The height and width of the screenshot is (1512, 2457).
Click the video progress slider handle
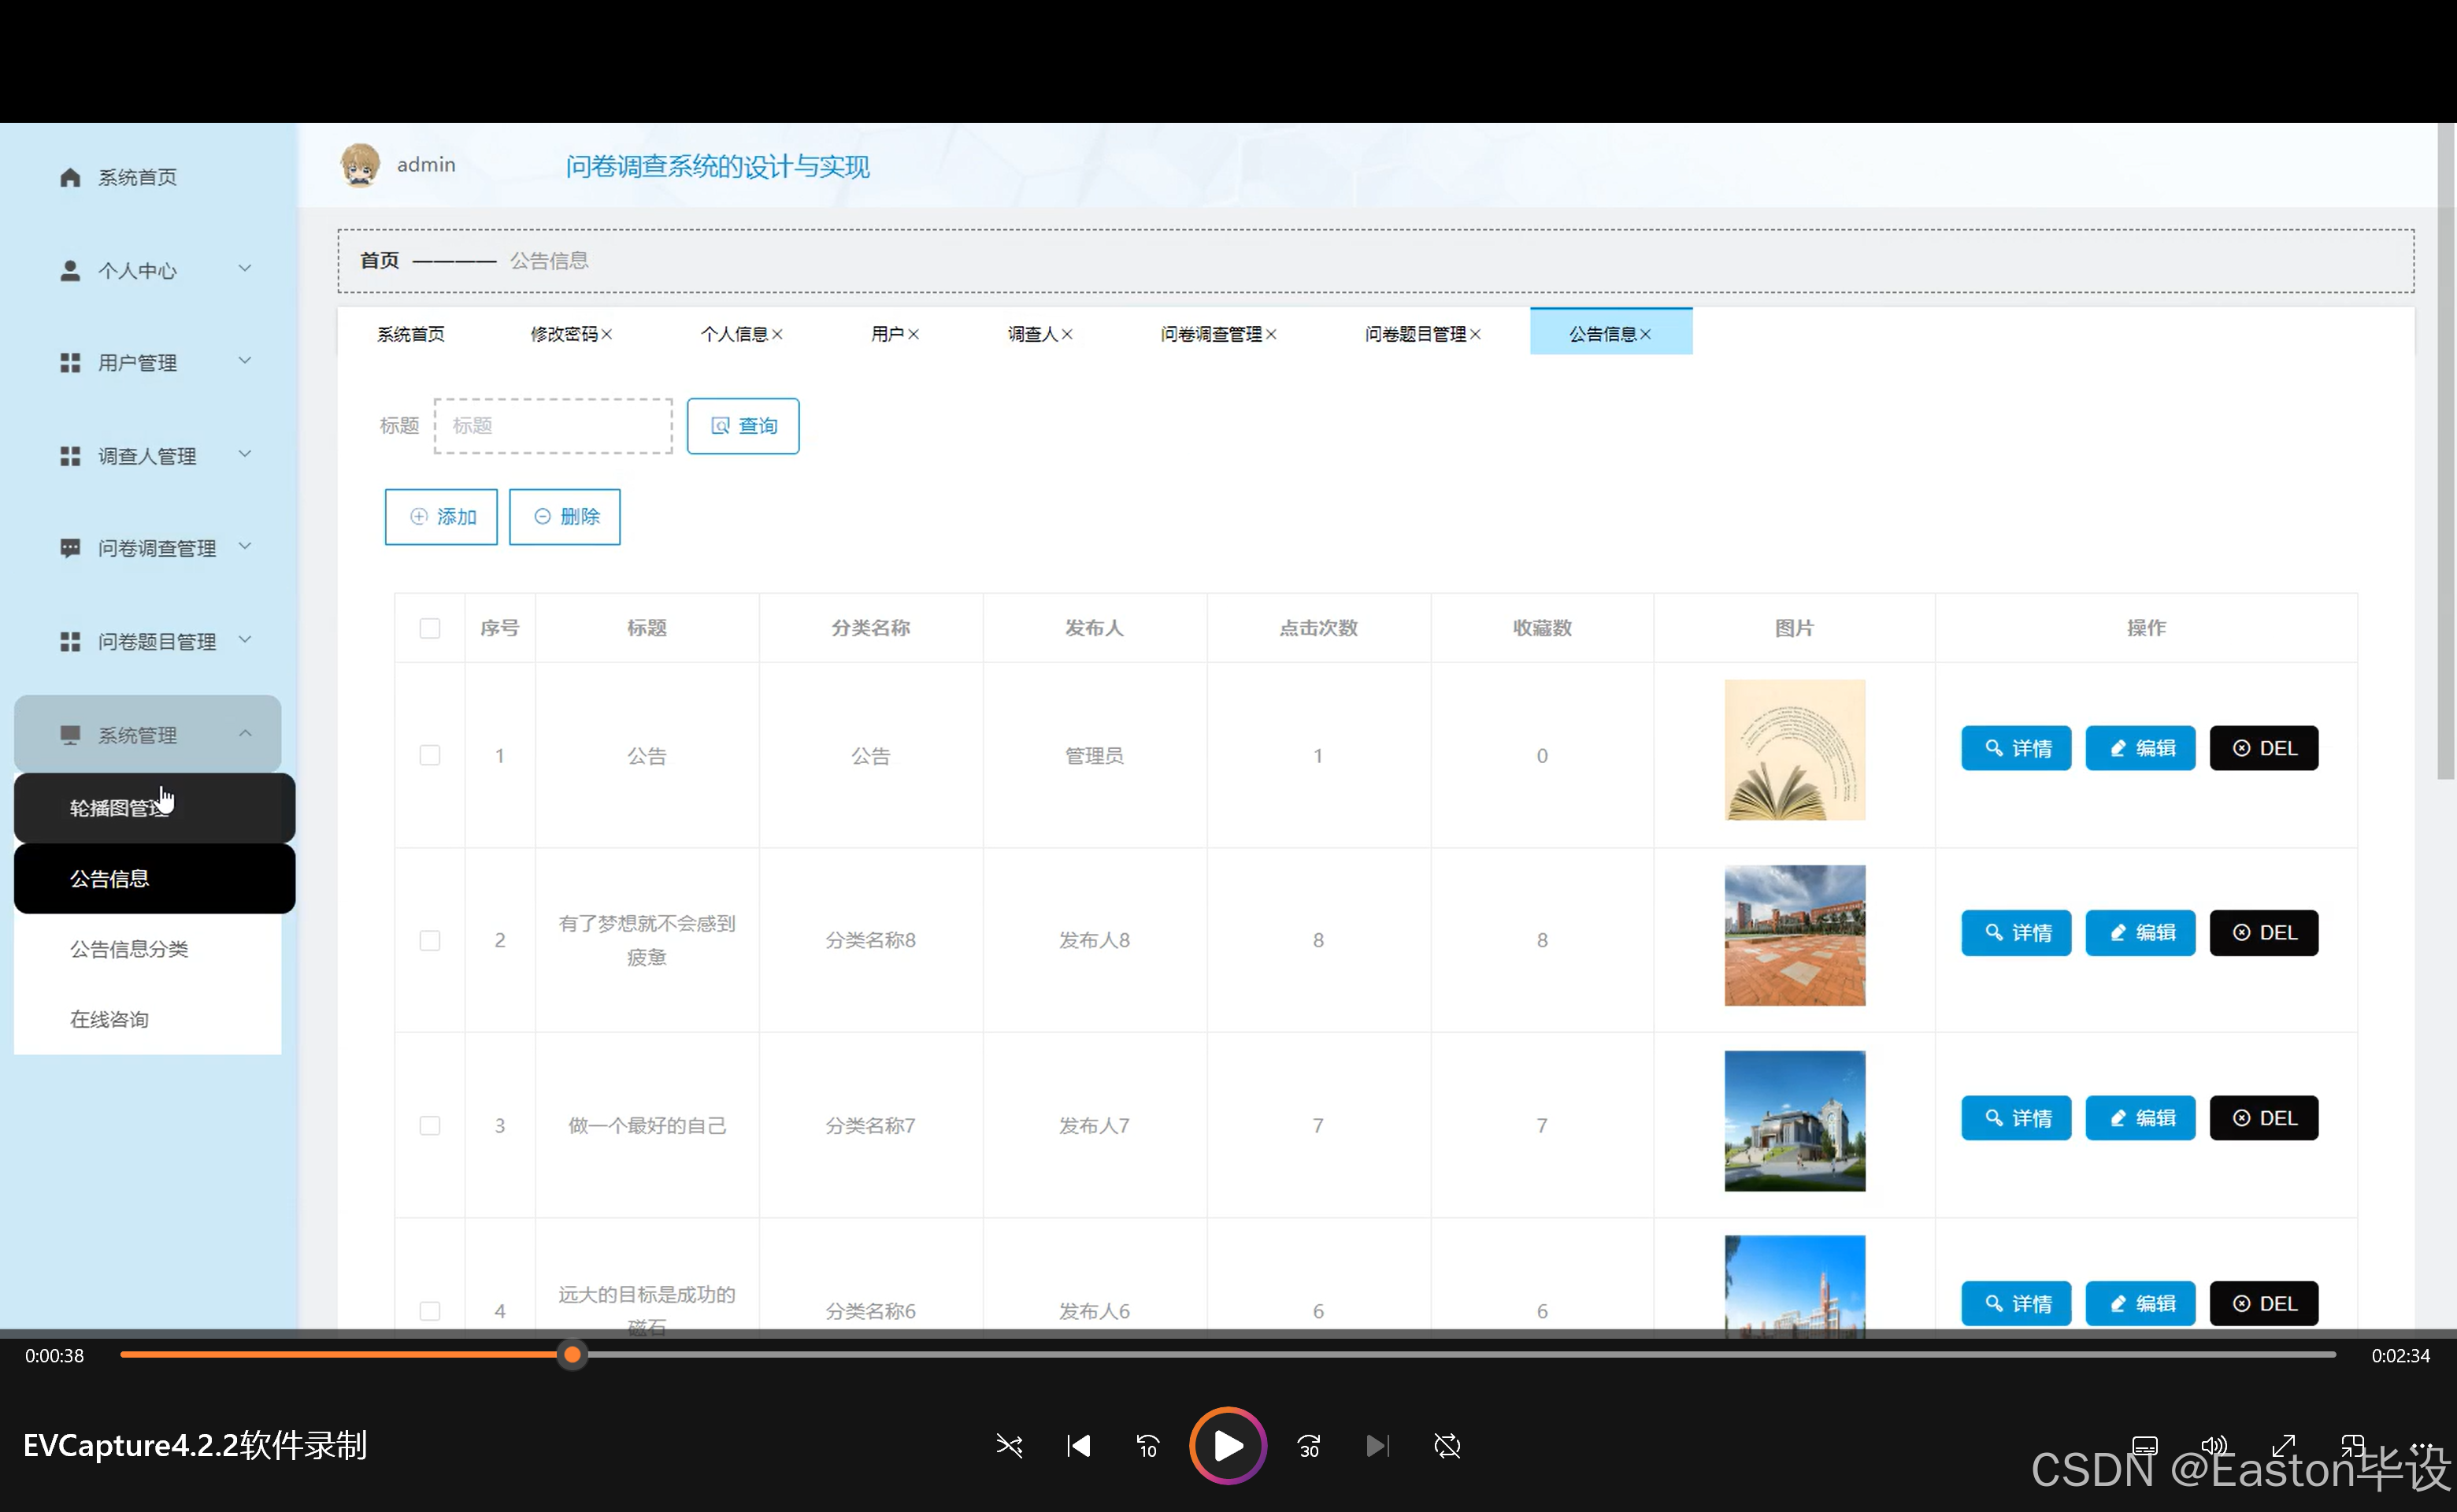(x=572, y=1355)
